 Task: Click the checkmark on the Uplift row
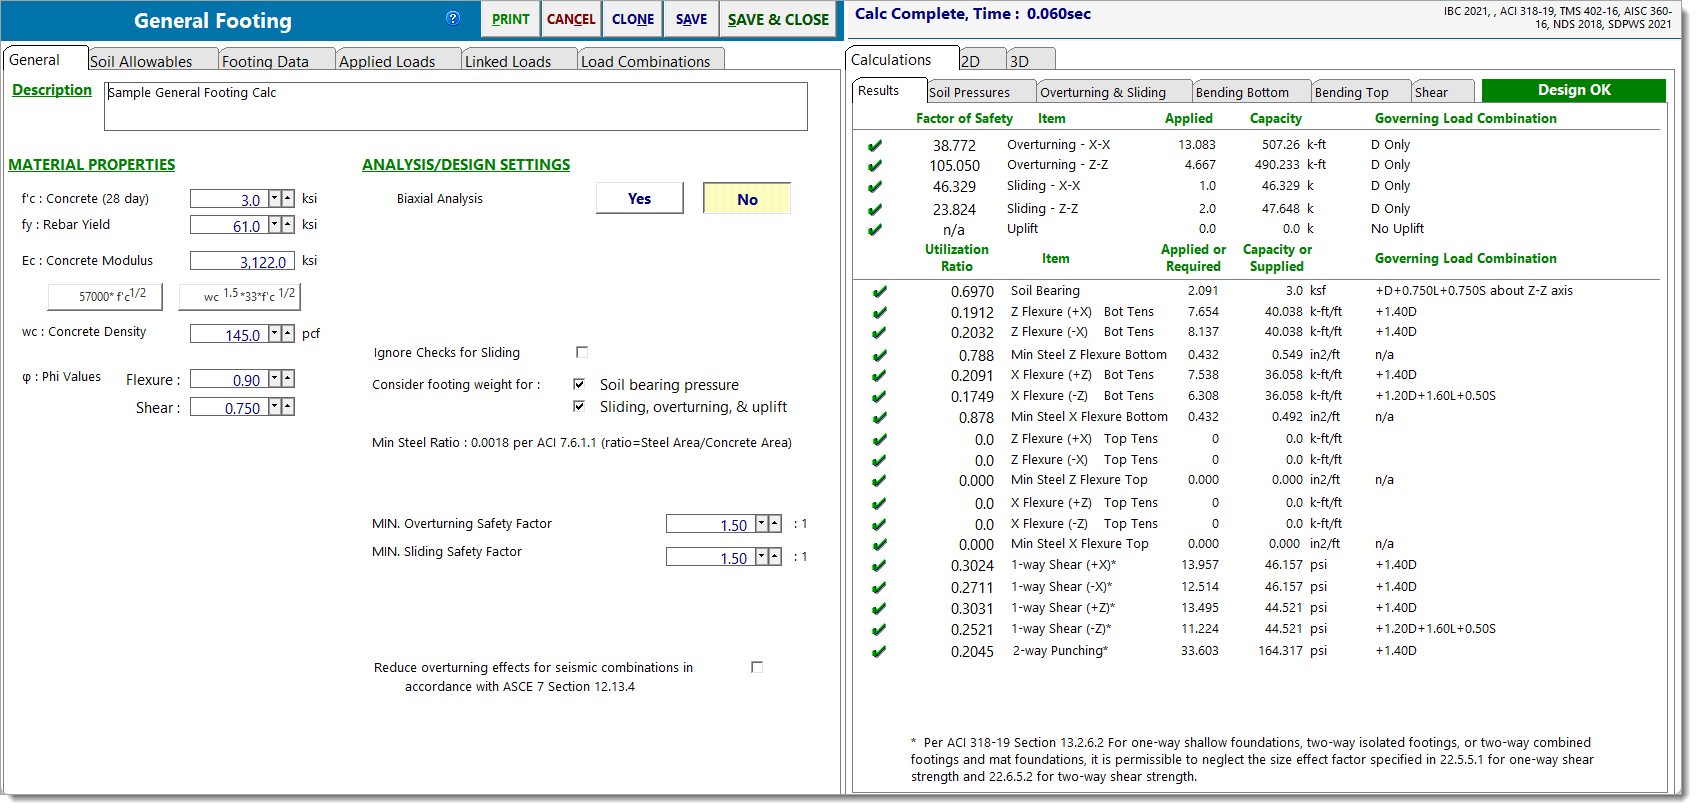click(x=875, y=230)
